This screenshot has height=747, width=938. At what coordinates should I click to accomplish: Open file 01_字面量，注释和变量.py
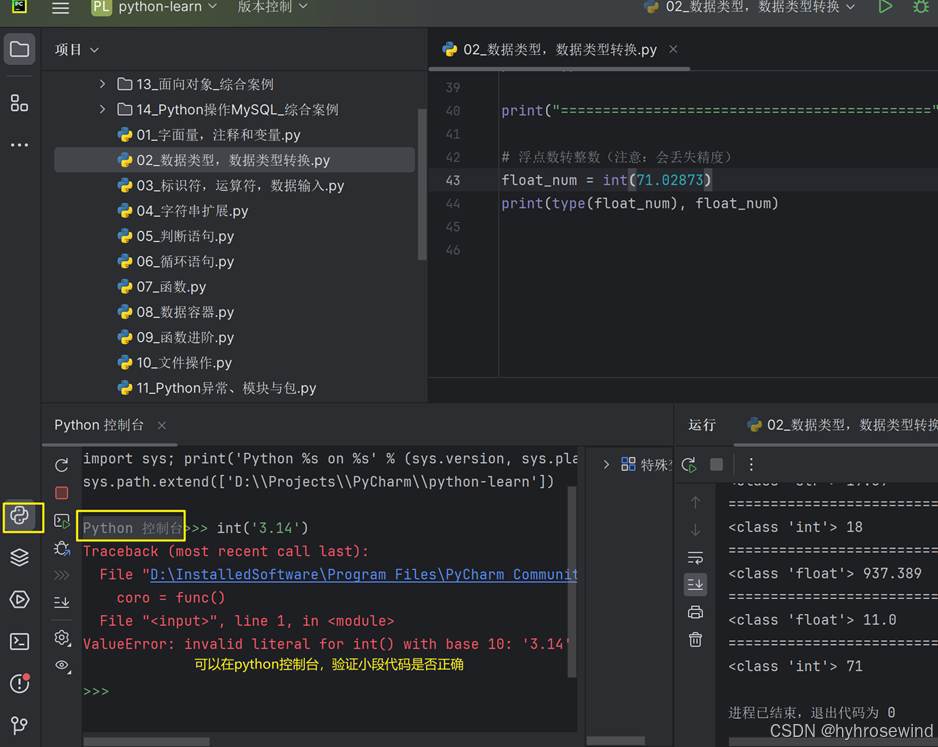click(x=209, y=135)
